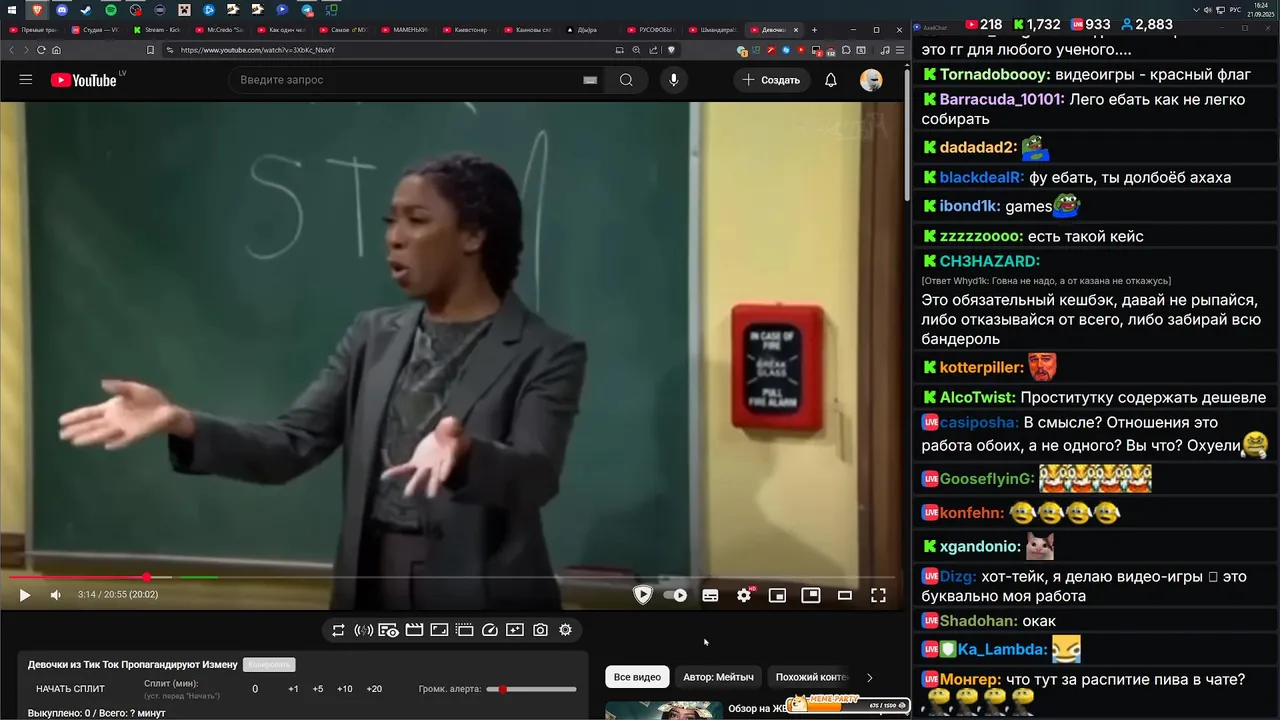Open the on-screen keyboard in search box
The width and height of the screenshot is (1280, 720).
point(590,80)
